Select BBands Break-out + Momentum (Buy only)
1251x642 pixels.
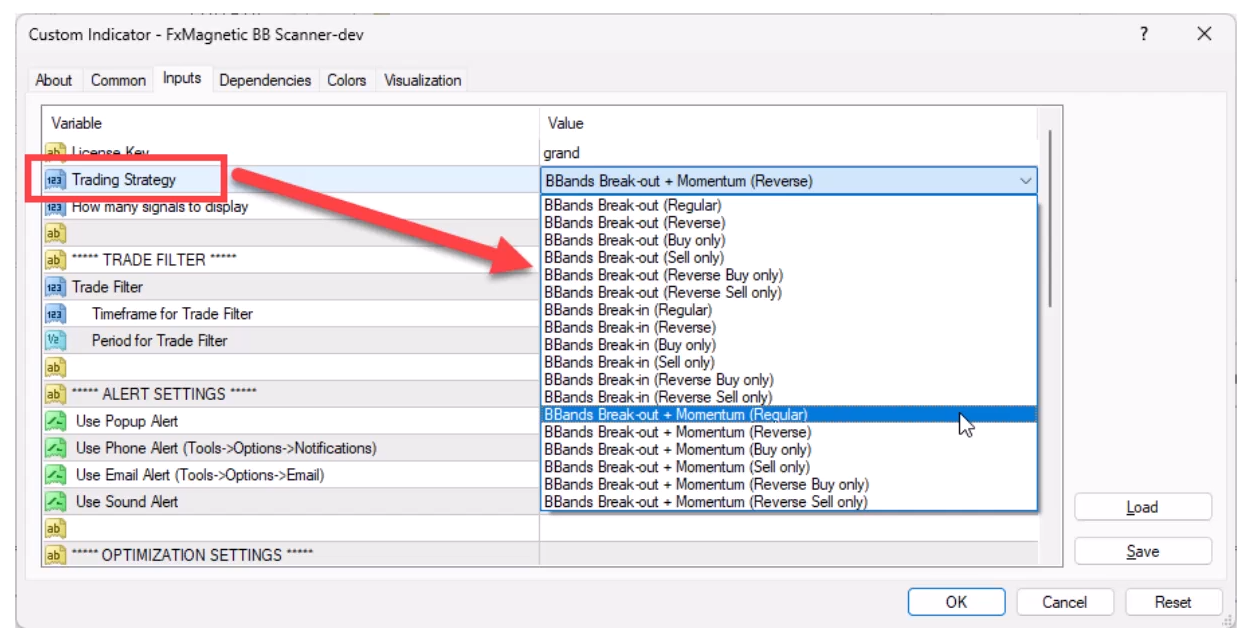[x=789, y=450]
